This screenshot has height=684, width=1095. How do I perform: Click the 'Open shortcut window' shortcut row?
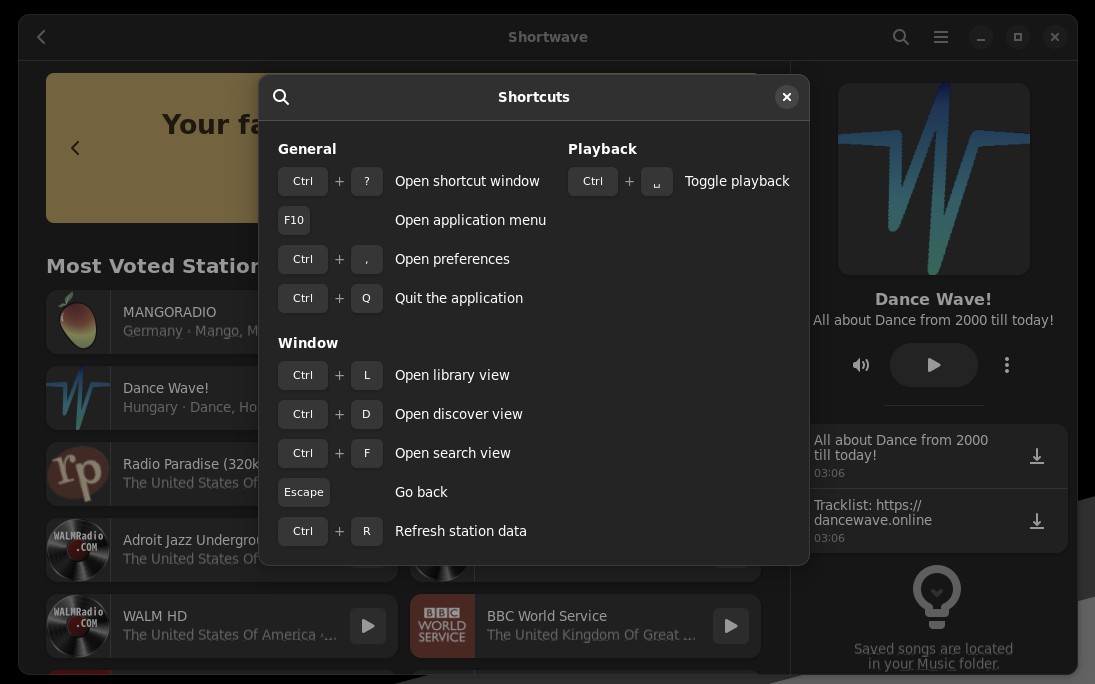point(412,182)
